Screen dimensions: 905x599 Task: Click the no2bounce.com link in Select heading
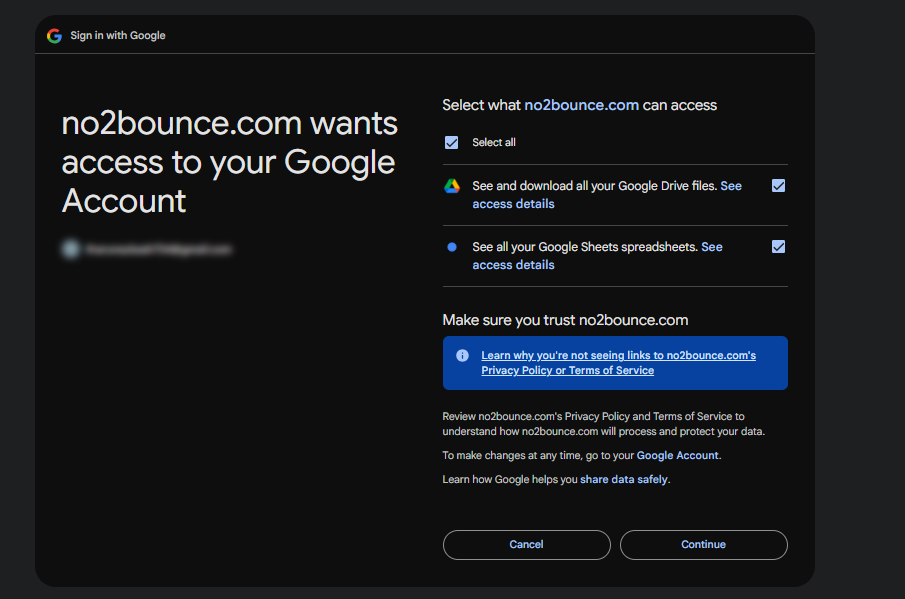coord(581,105)
